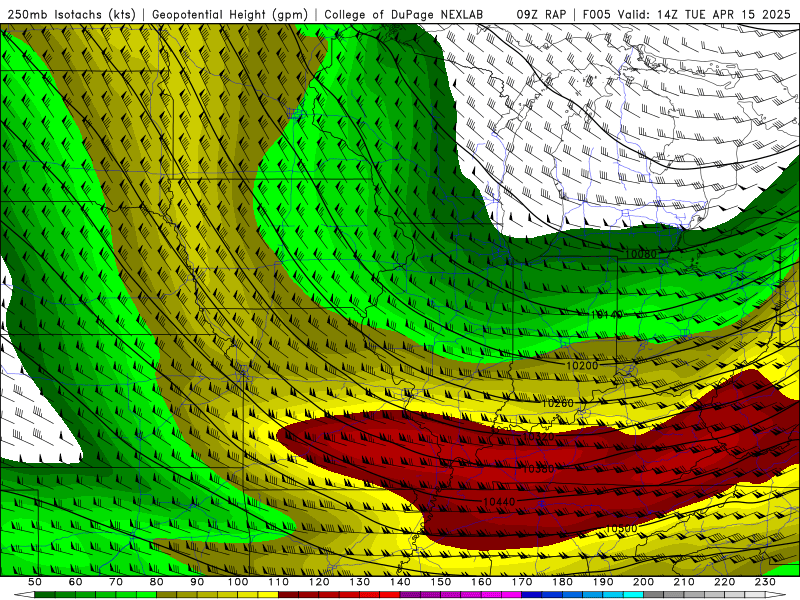Click the 180 value on the color scale

click(563, 582)
